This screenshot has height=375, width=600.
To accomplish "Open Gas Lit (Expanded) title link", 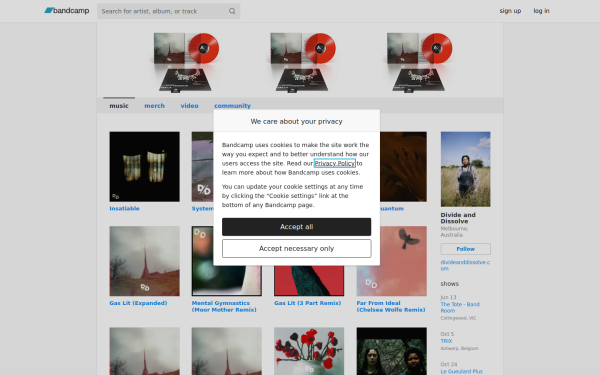I will [138, 303].
